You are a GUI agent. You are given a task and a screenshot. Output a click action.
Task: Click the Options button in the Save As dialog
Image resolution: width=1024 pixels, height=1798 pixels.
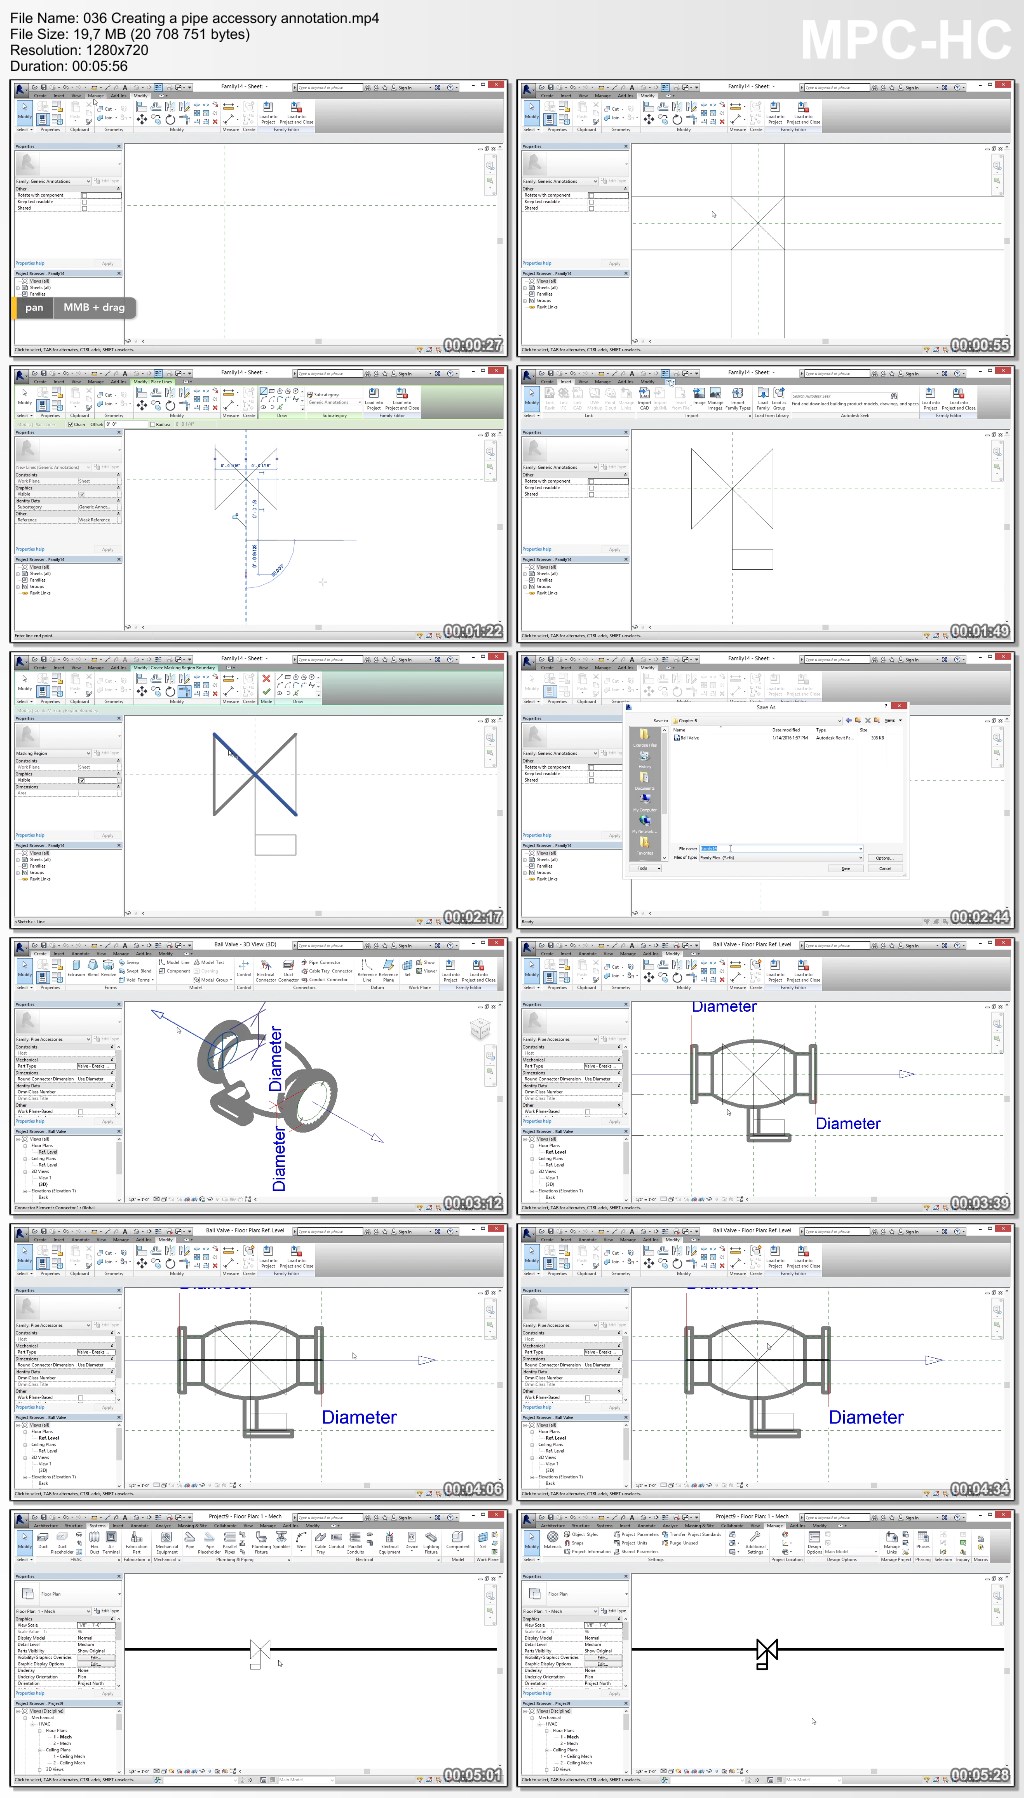884,858
